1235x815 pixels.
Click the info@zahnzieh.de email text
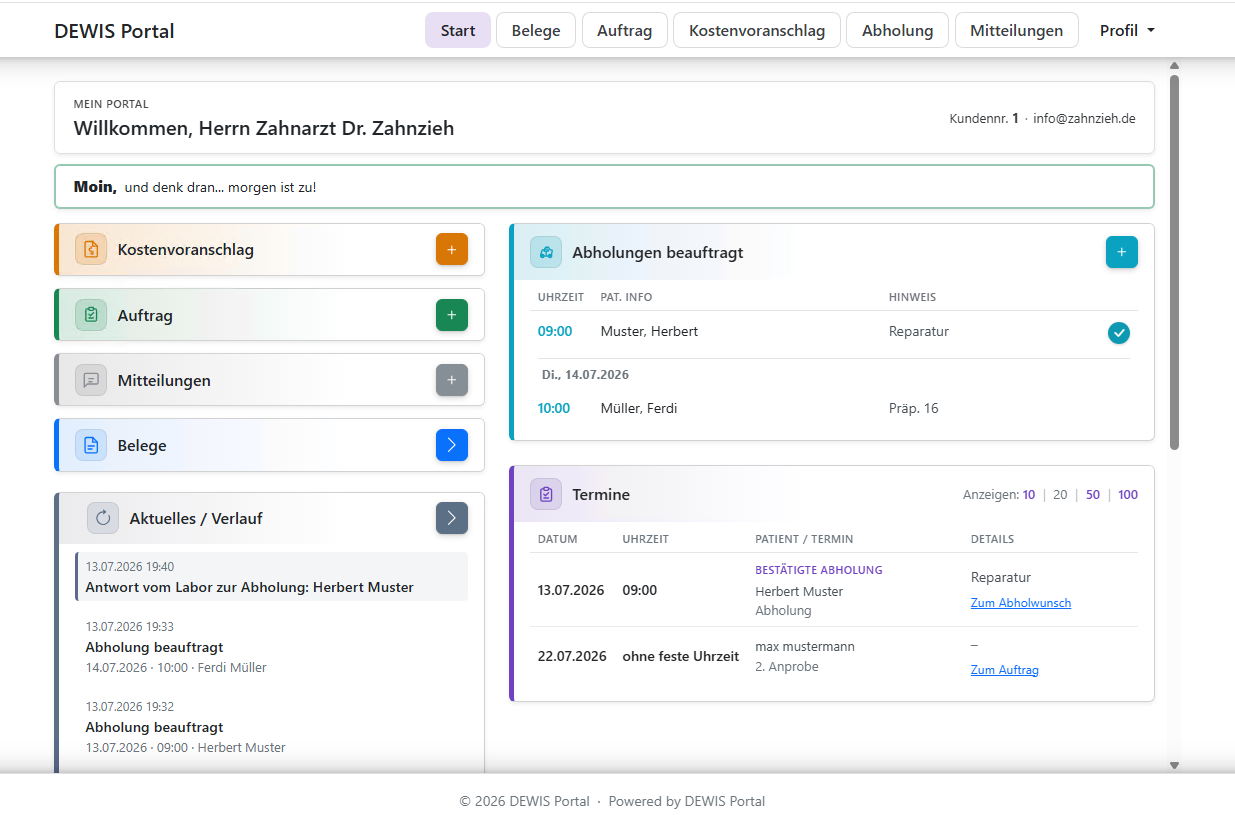(x=1084, y=118)
